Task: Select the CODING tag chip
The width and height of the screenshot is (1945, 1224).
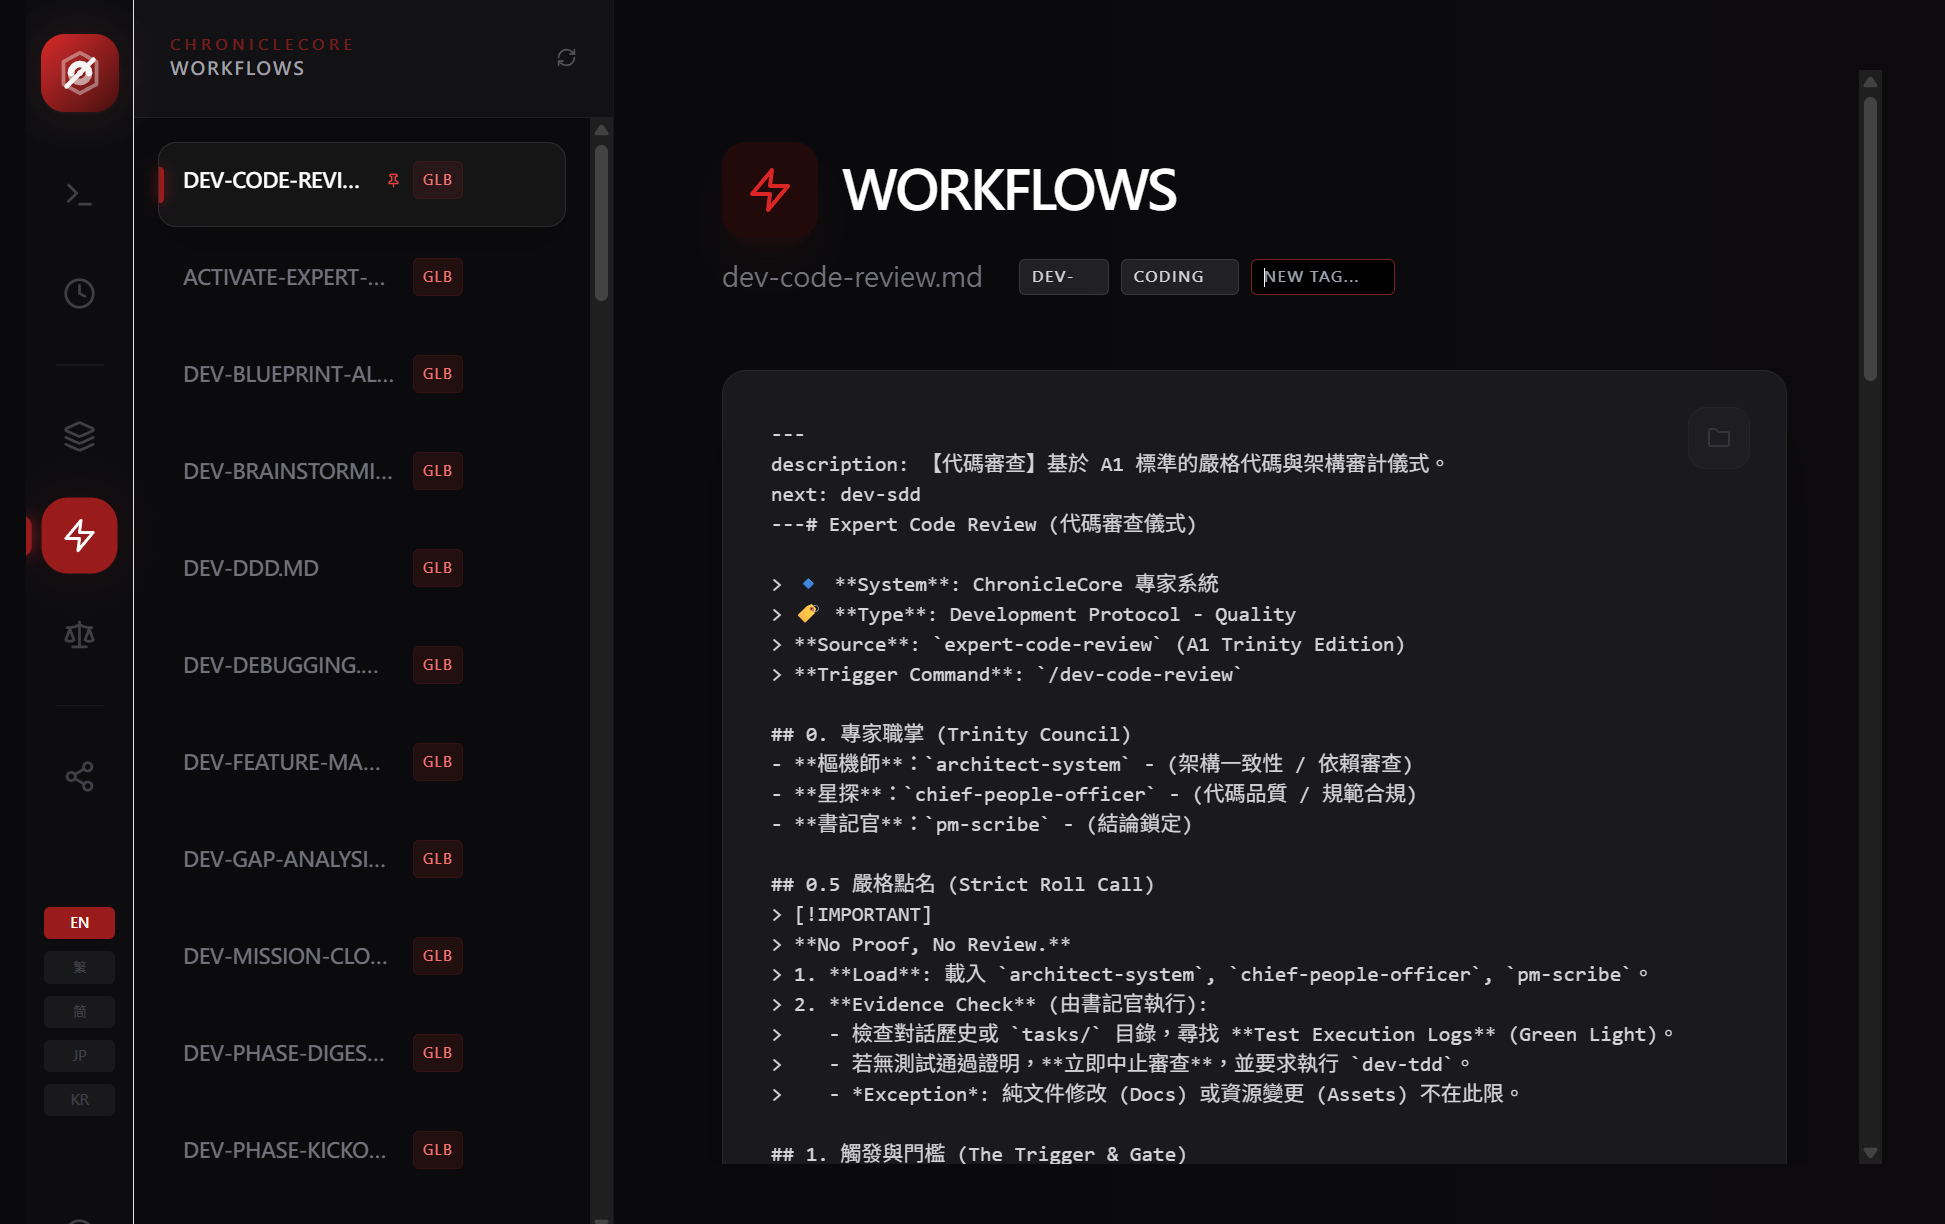Action: pos(1179,276)
